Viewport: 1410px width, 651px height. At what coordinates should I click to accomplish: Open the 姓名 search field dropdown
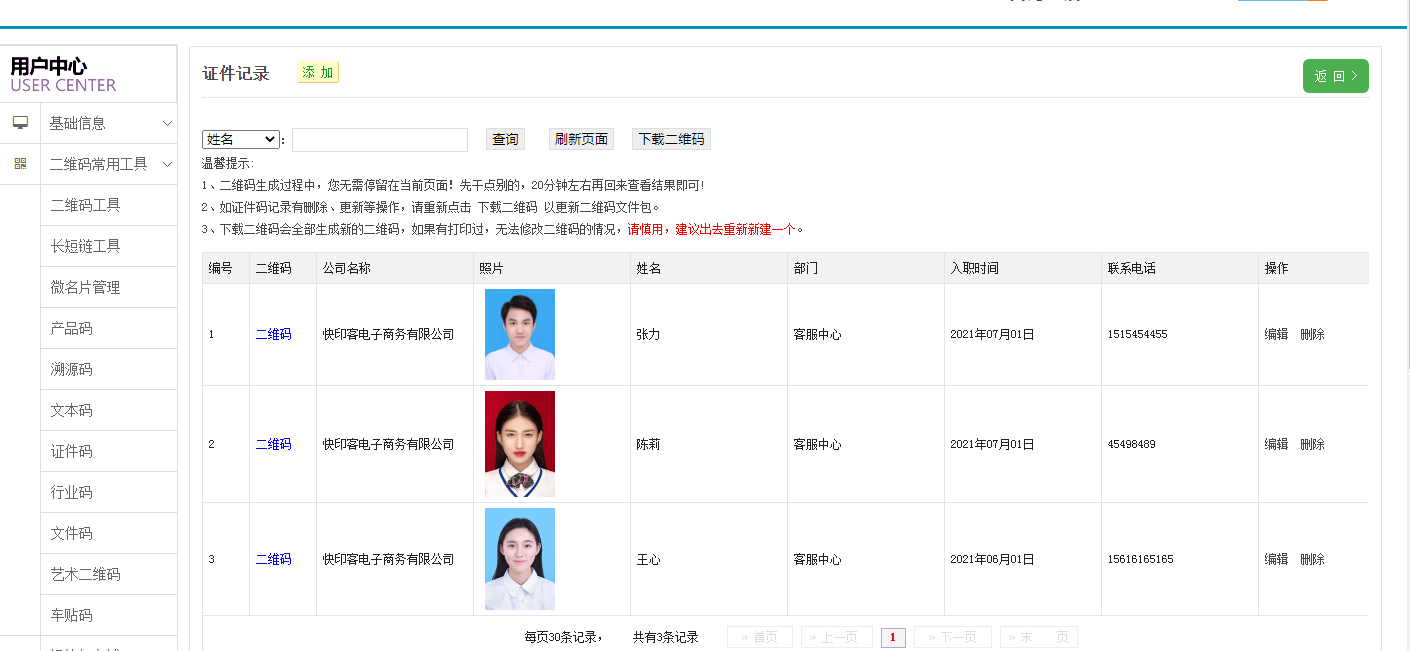click(241, 139)
